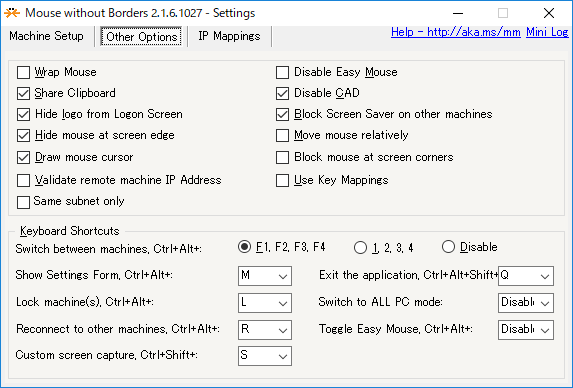573x388 pixels.
Task: Enable Validate remote machine IP Address
Action: 23,180
